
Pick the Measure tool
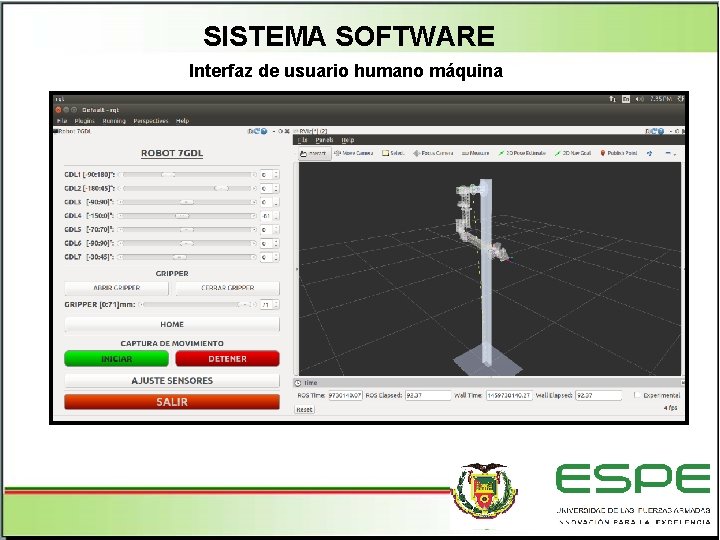[x=475, y=153]
